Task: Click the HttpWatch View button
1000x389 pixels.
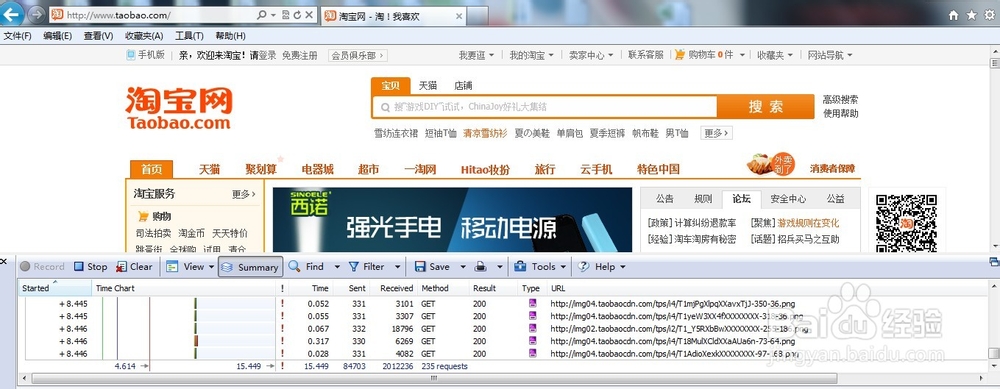Action: point(186,267)
